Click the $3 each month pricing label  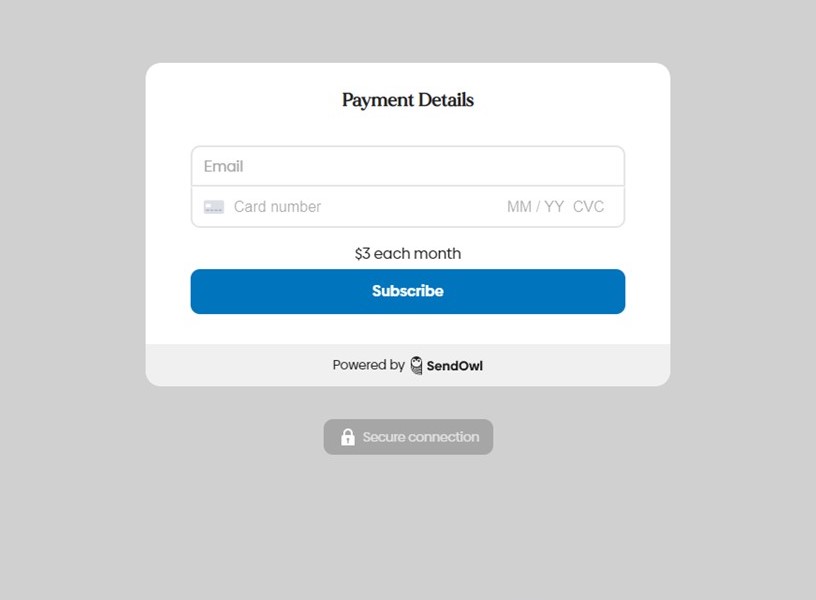(x=407, y=253)
